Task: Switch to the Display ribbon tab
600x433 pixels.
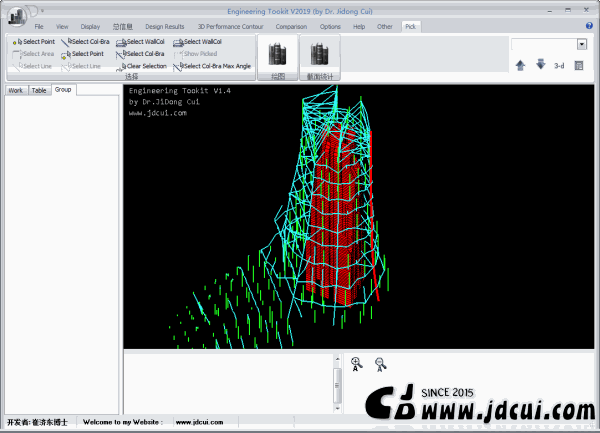Action: [90, 26]
